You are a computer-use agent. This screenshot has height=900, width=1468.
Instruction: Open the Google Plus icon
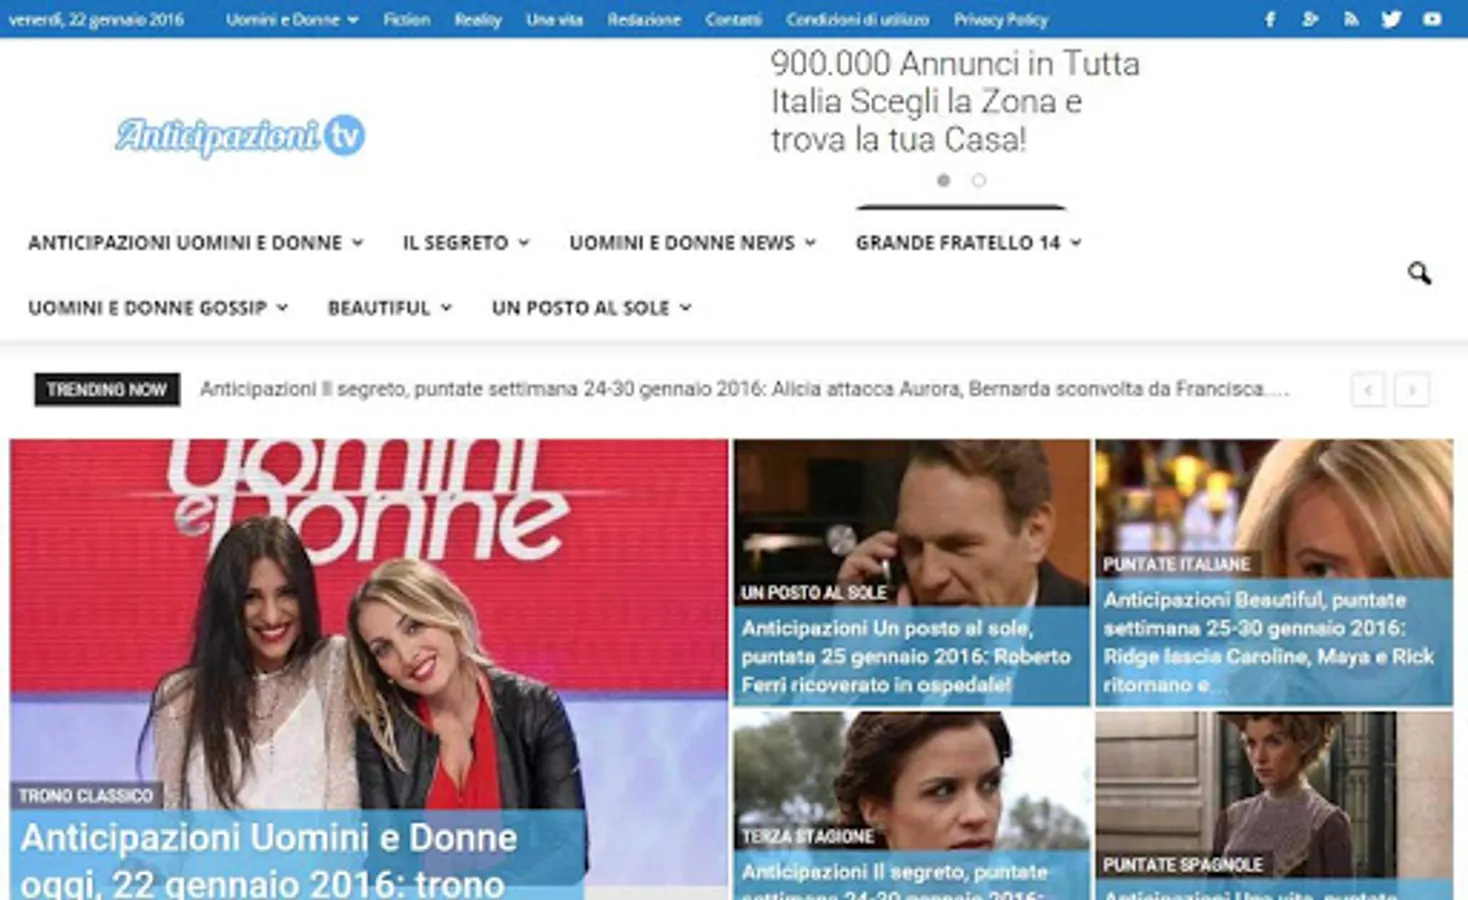pos(1310,19)
